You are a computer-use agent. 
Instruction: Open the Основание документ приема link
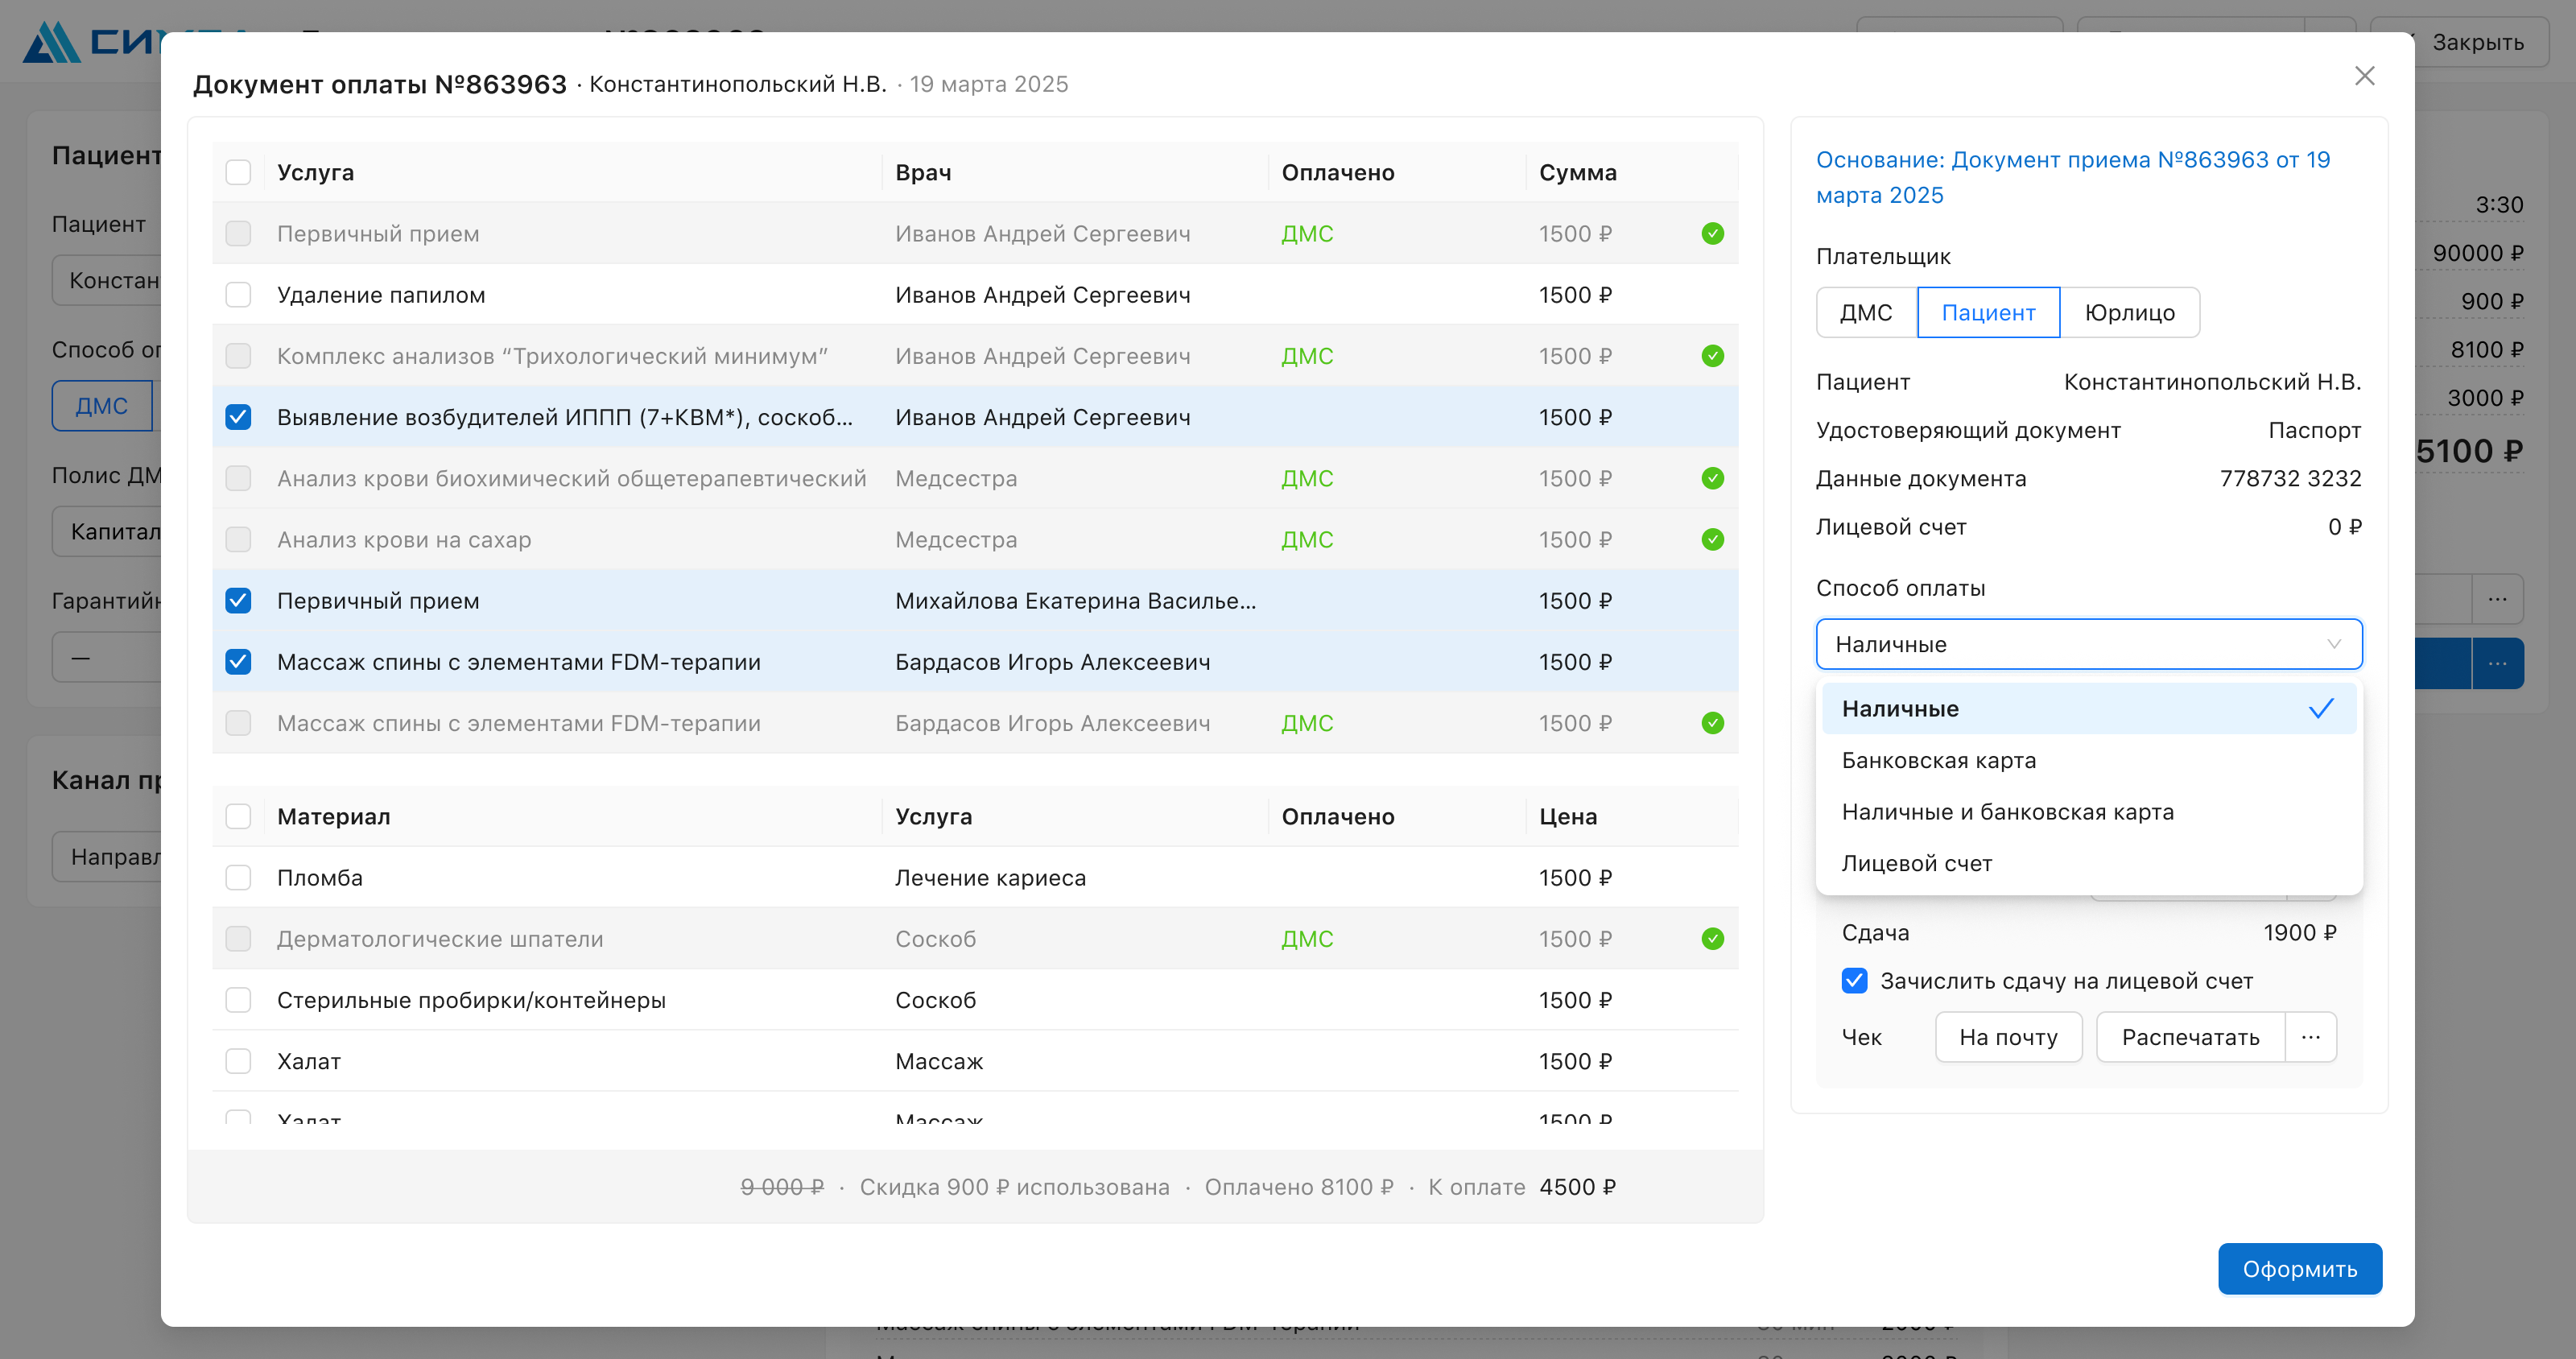2073,178
